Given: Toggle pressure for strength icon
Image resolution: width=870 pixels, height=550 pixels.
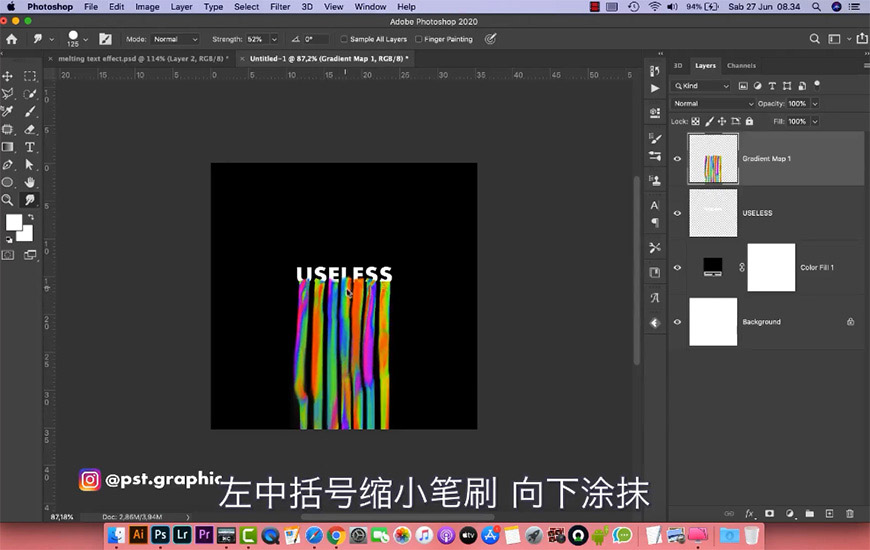Looking at the screenshot, I should pos(490,39).
